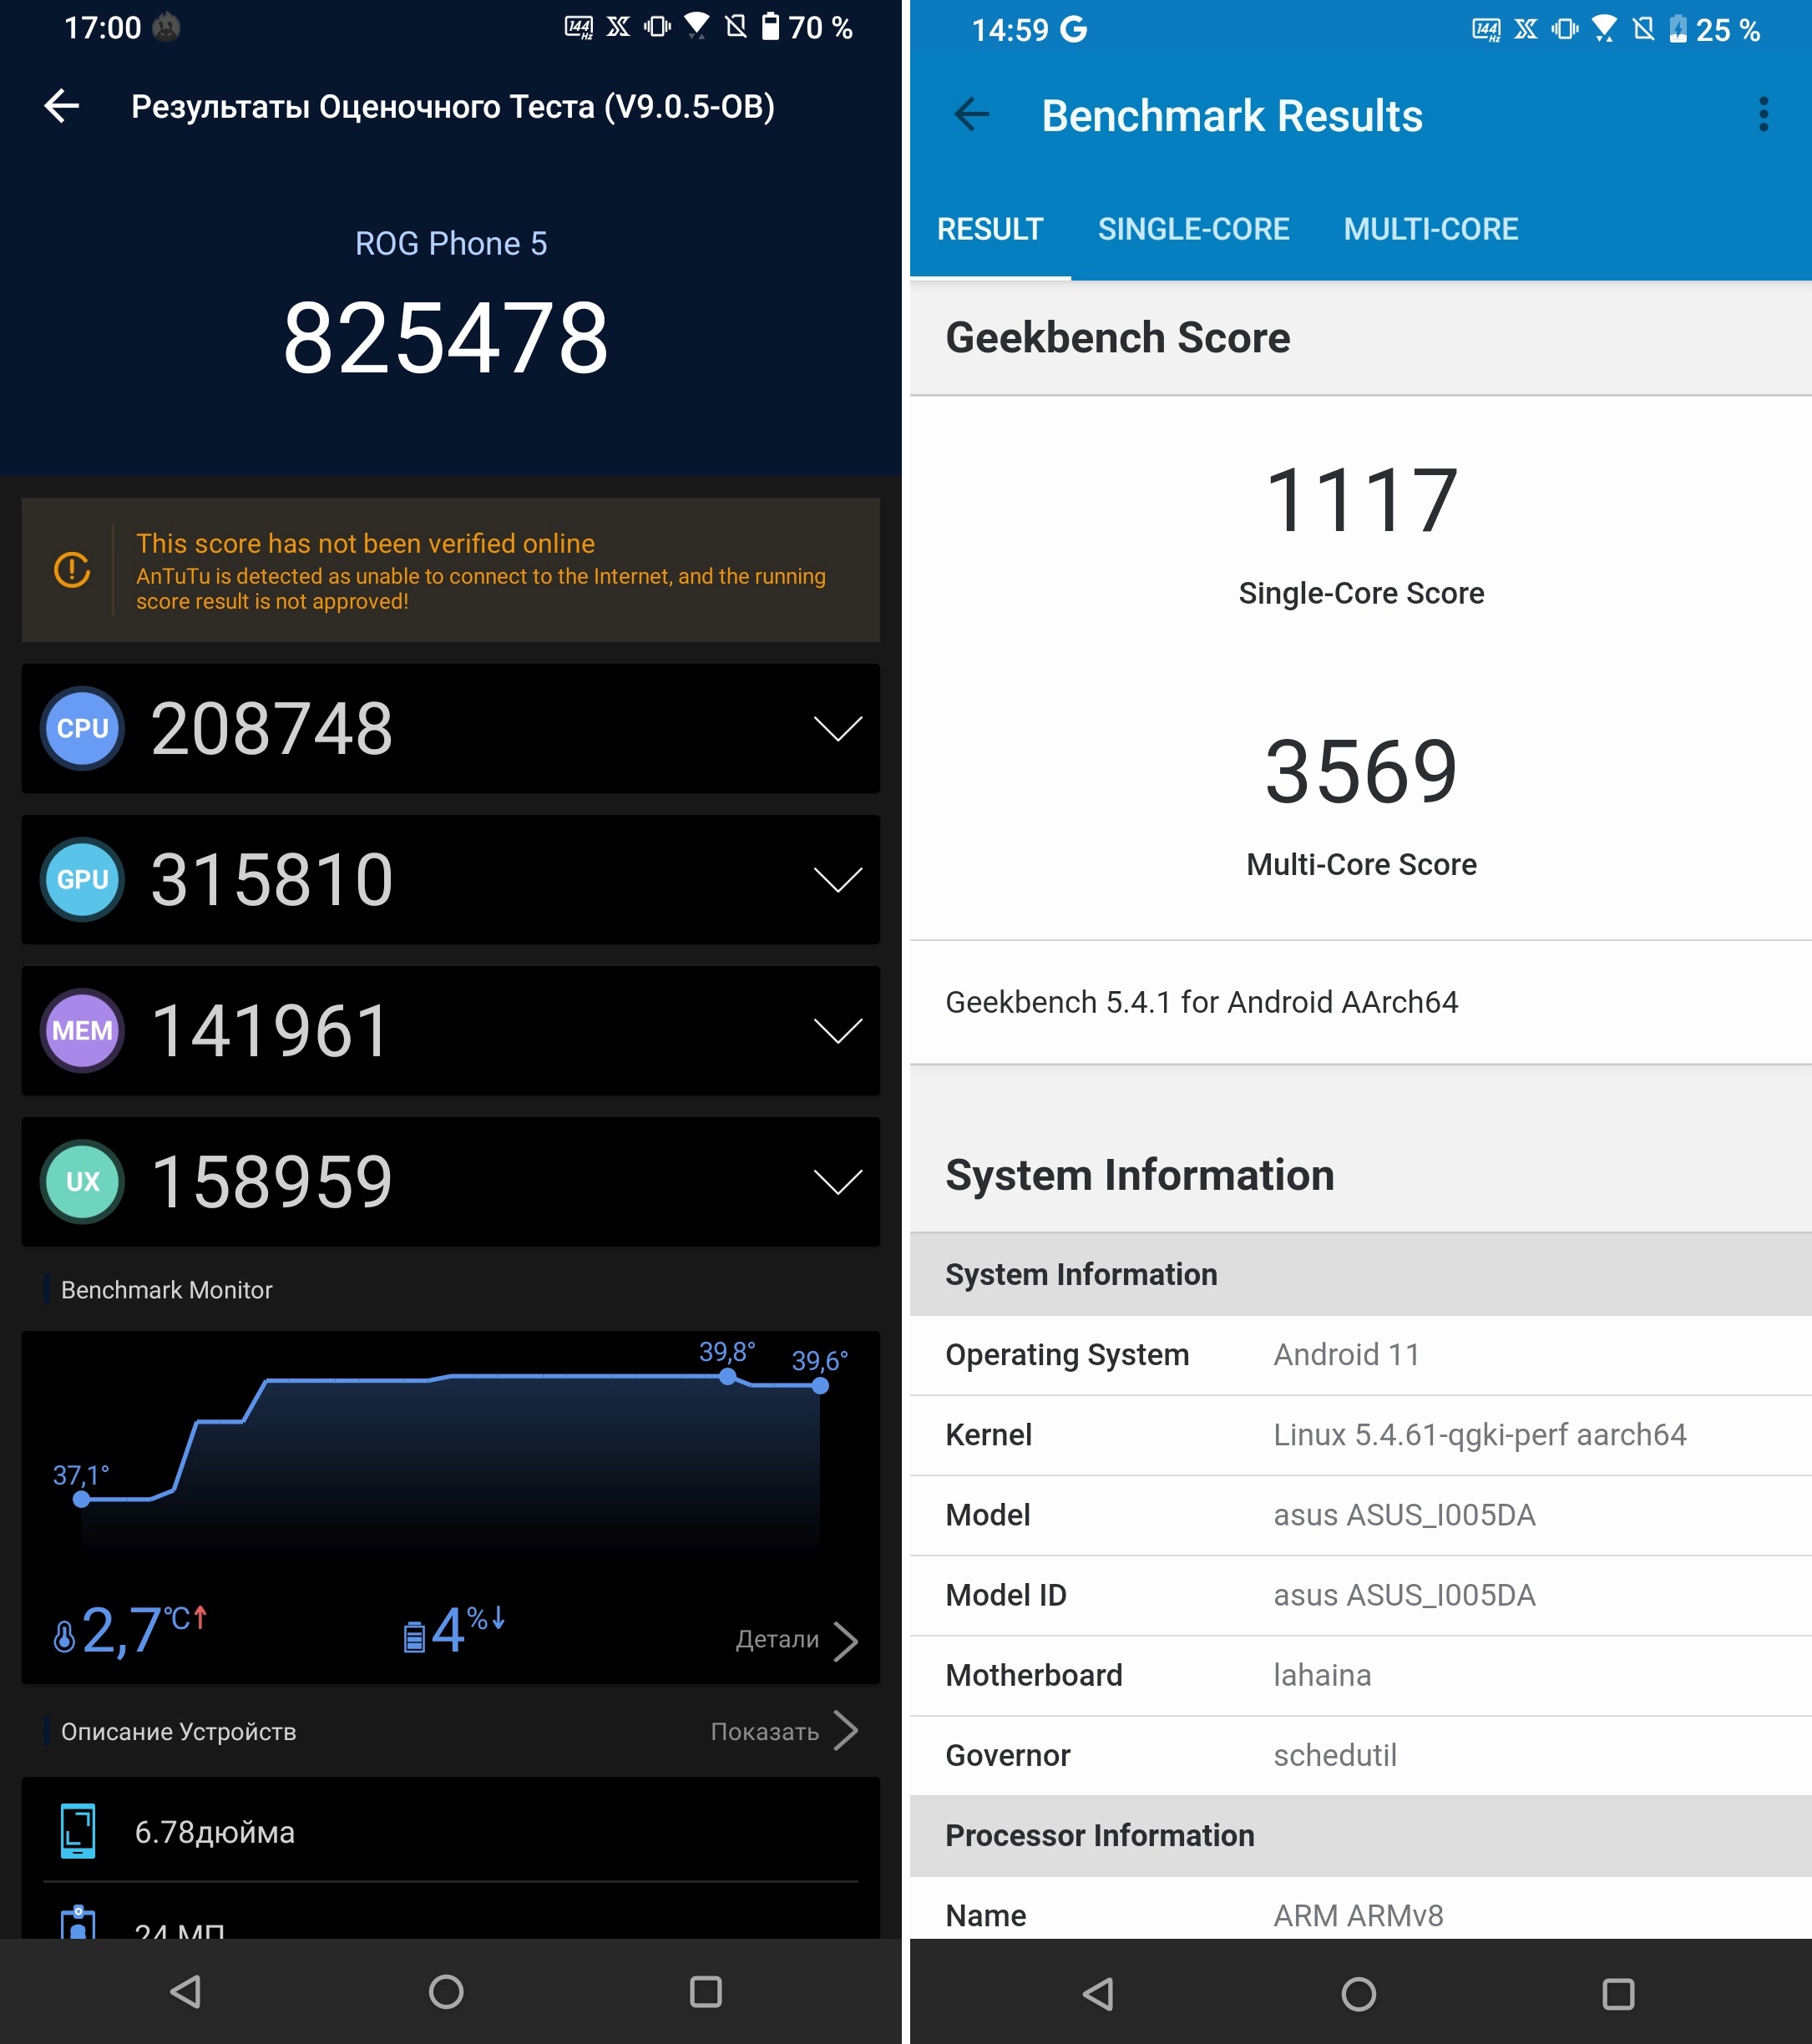This screenshot has width=1812, height=2044.
Task: Tap no-SIM icon in Geekbench status bar
Action: tap(1643, 29)
